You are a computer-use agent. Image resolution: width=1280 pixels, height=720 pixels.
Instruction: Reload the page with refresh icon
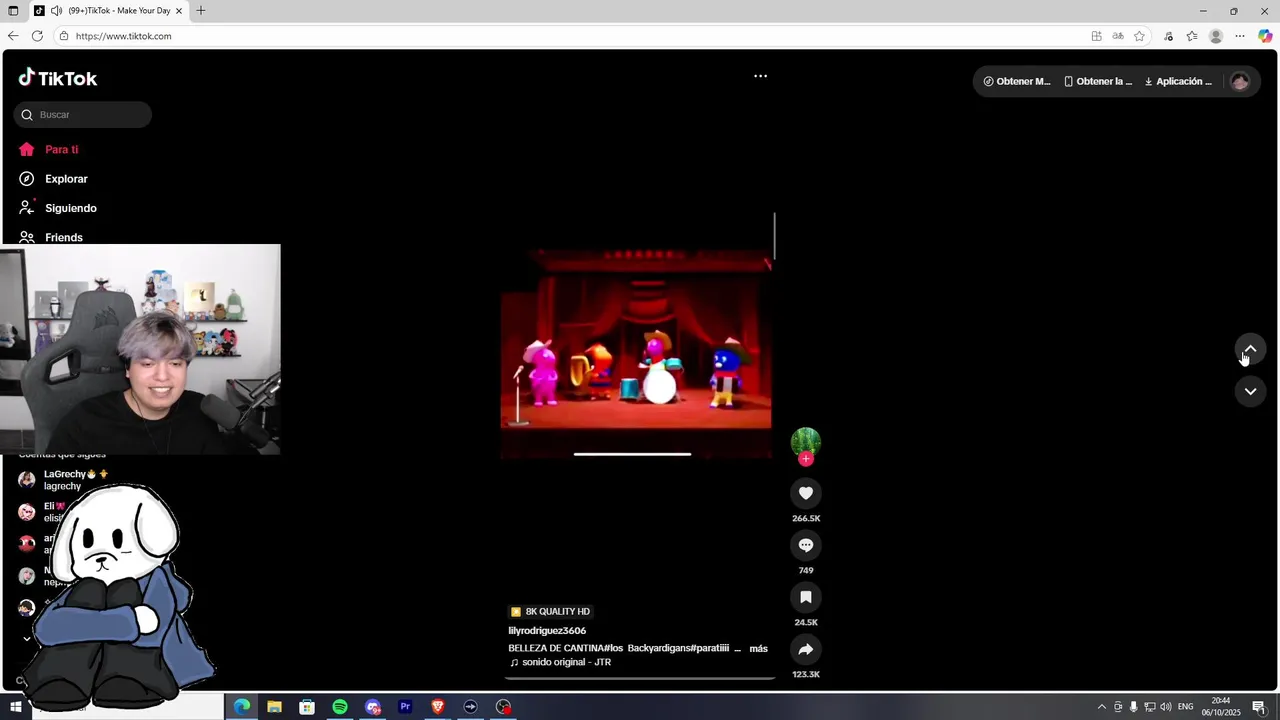pos(37,36)
